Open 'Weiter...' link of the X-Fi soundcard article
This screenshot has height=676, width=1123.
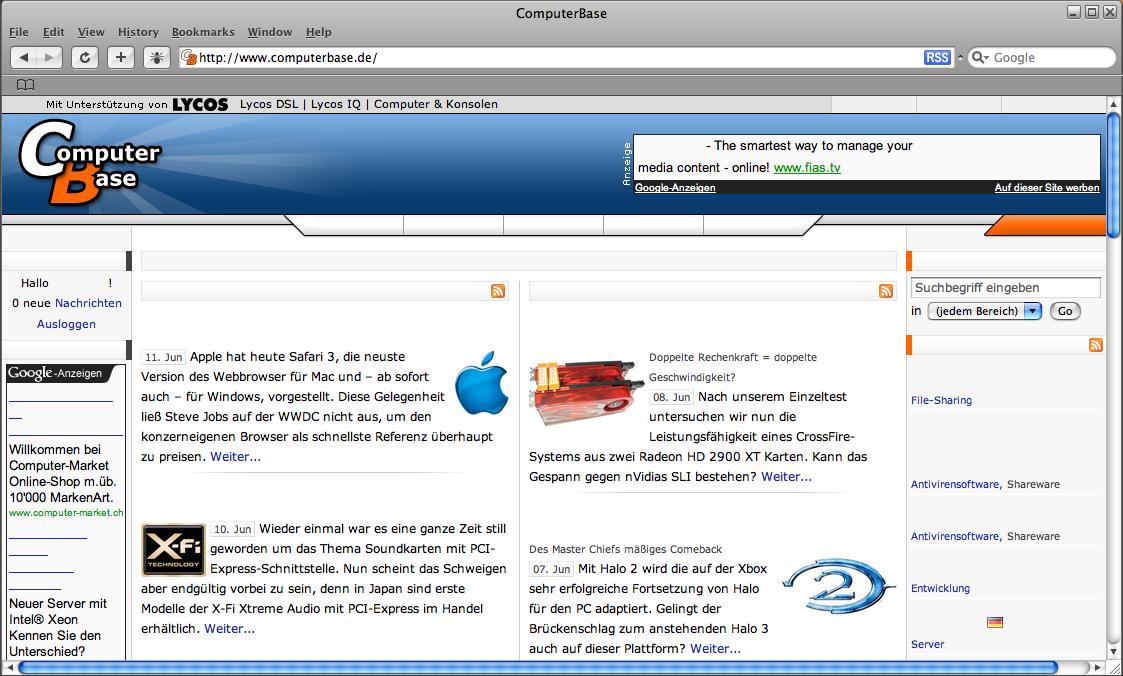(229, 629)
